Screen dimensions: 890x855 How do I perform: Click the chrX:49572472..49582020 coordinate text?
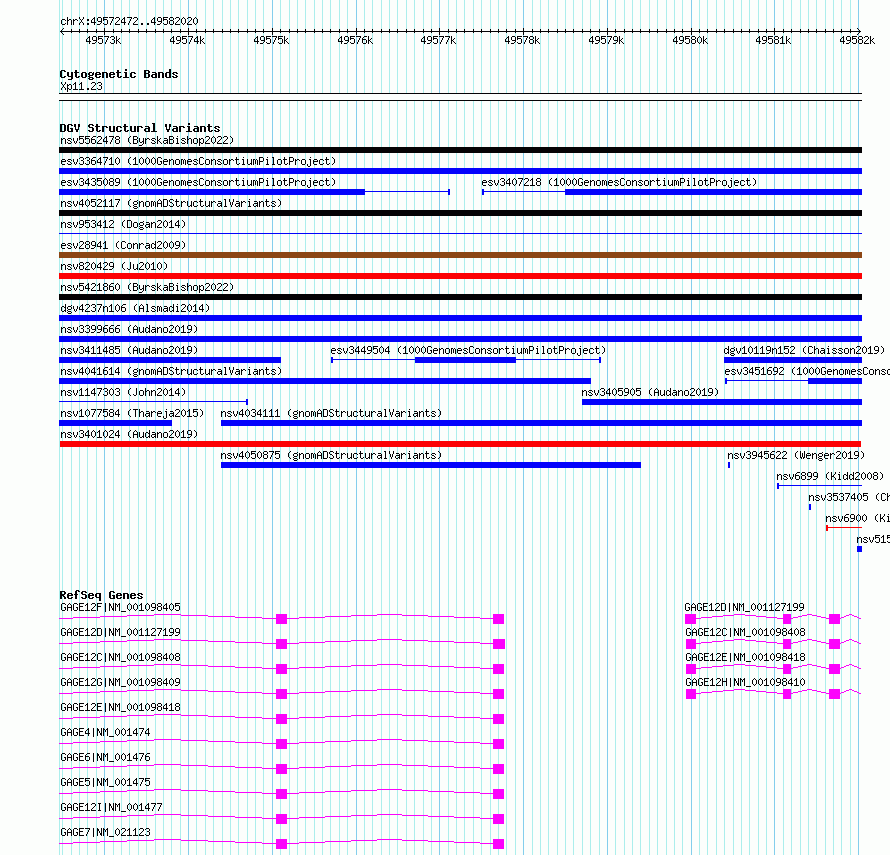coord(129,22)
